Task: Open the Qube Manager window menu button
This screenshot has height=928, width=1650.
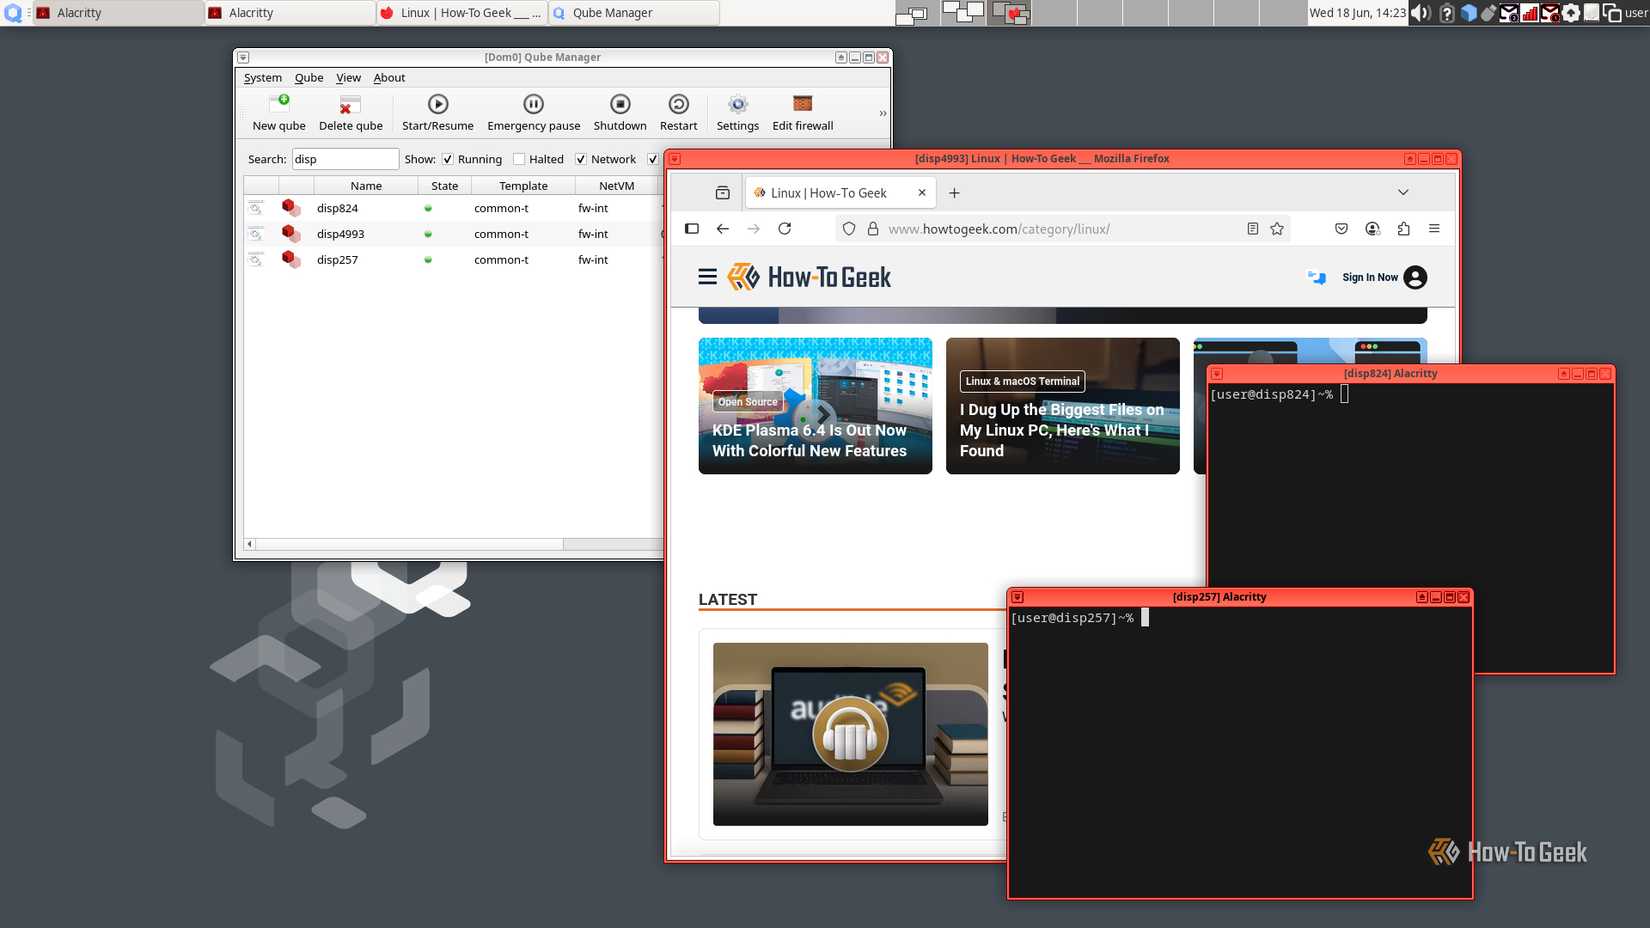Action: point(241,57)
